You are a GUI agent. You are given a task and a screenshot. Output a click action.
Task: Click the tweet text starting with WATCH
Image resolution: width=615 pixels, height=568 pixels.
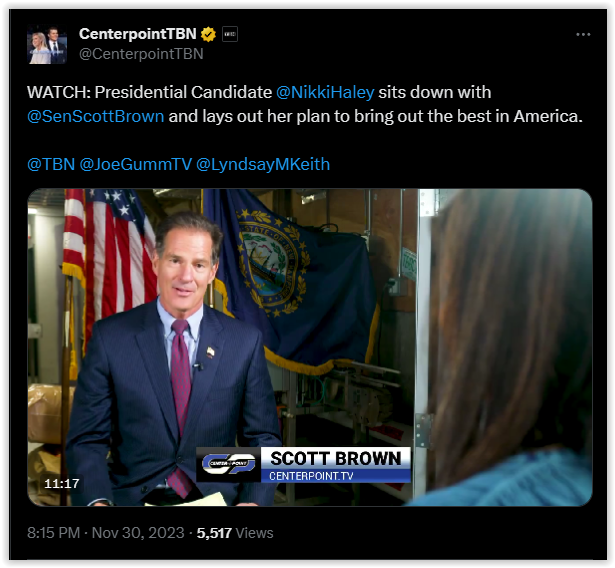click(305, 104)
